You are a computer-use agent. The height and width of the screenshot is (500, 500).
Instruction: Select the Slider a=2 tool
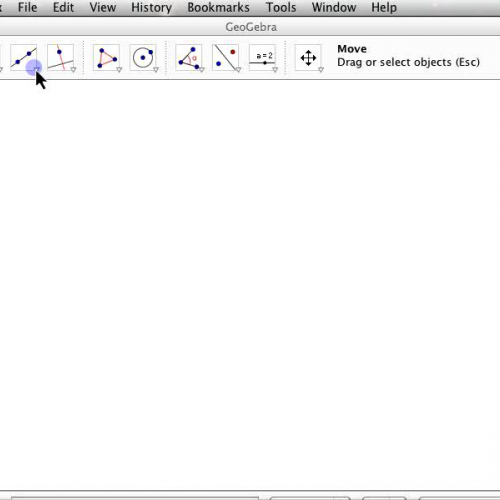pos(262,57)
